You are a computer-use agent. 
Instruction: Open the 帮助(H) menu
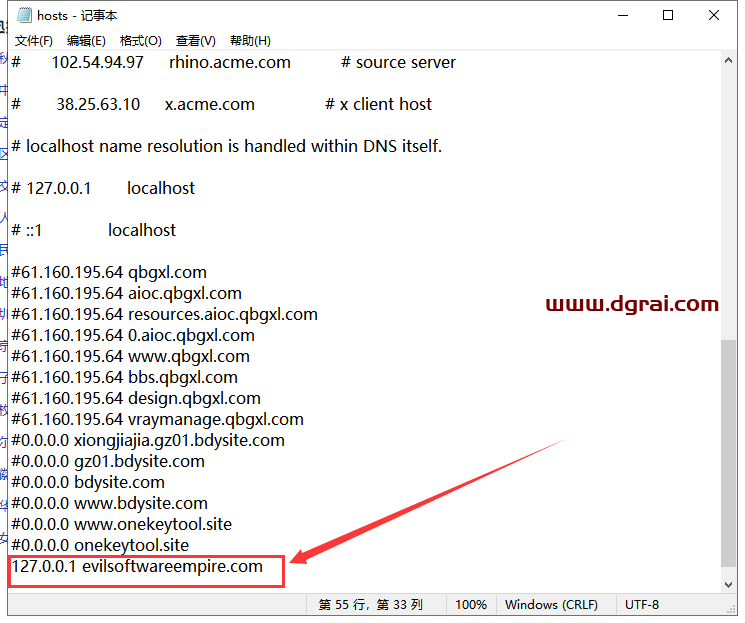250,41
